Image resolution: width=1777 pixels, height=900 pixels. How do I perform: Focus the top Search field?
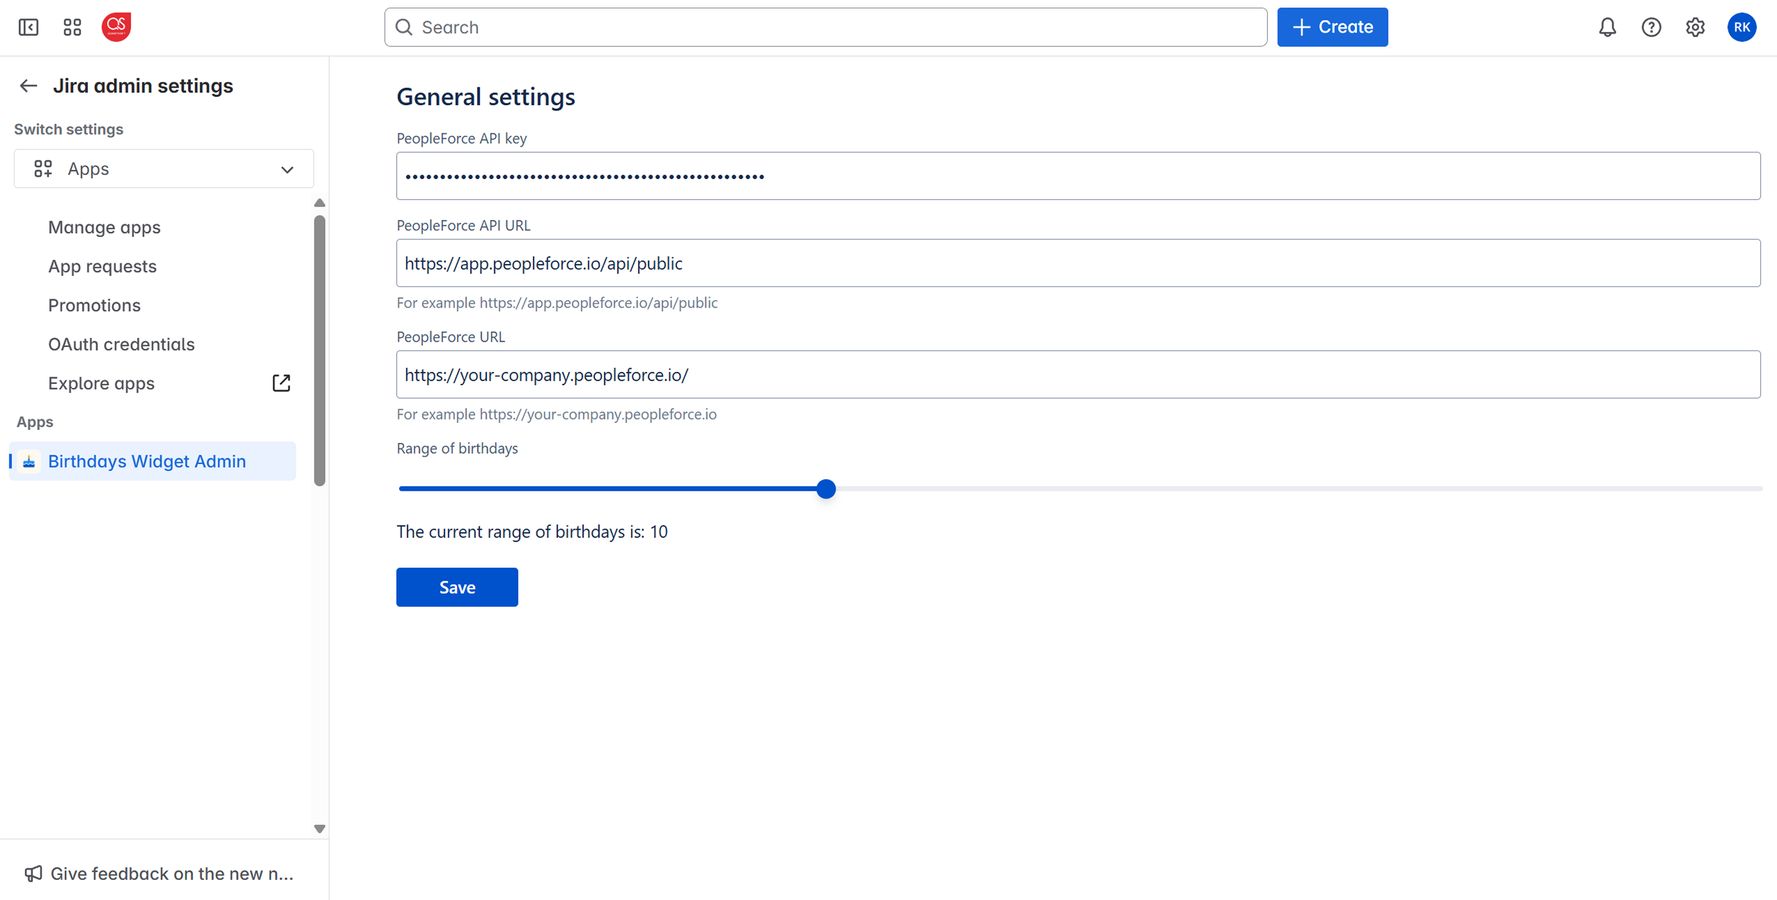[826, 27]
